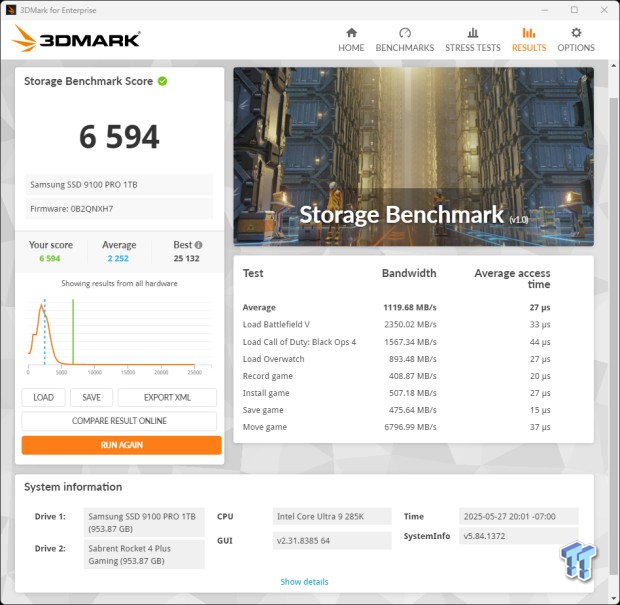Viewport: 620px width, 605px height.
Task: Click the Bandwidth column header
Action: click(409, 273)
